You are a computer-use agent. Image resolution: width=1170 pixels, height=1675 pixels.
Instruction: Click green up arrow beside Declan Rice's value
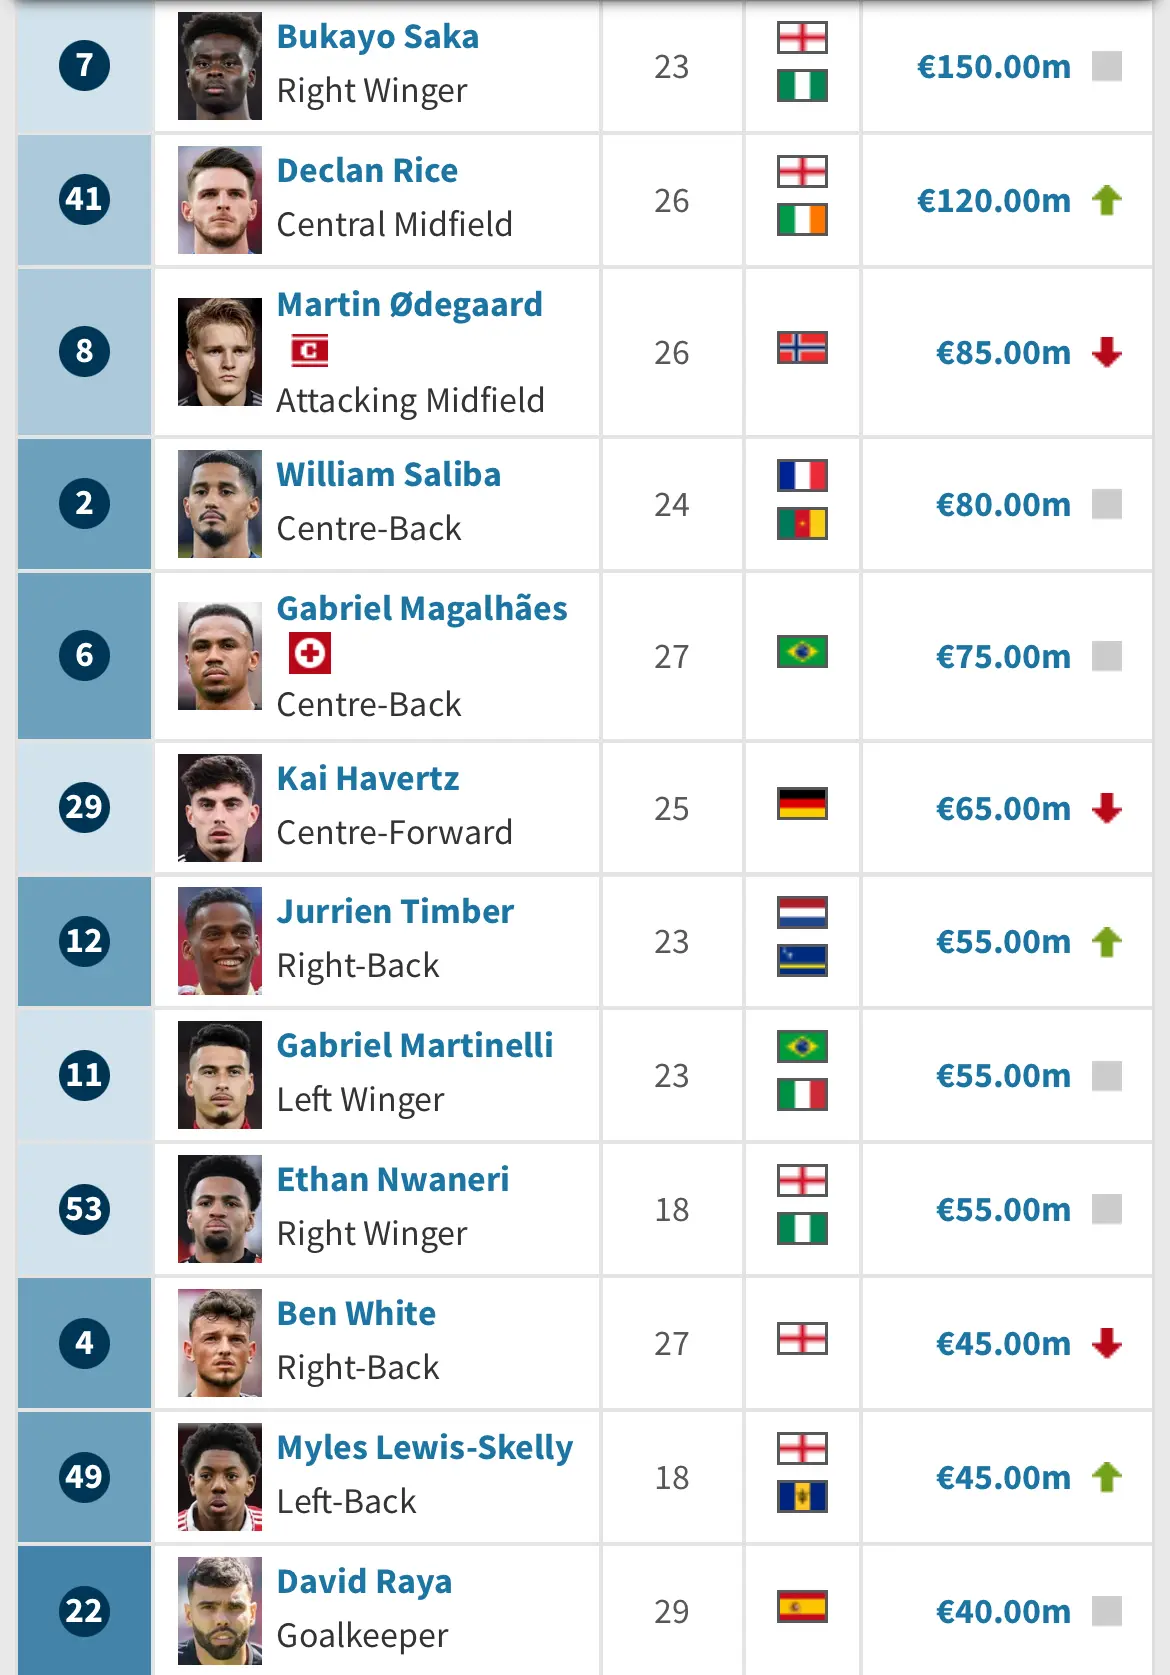(x=1106, y=200)
